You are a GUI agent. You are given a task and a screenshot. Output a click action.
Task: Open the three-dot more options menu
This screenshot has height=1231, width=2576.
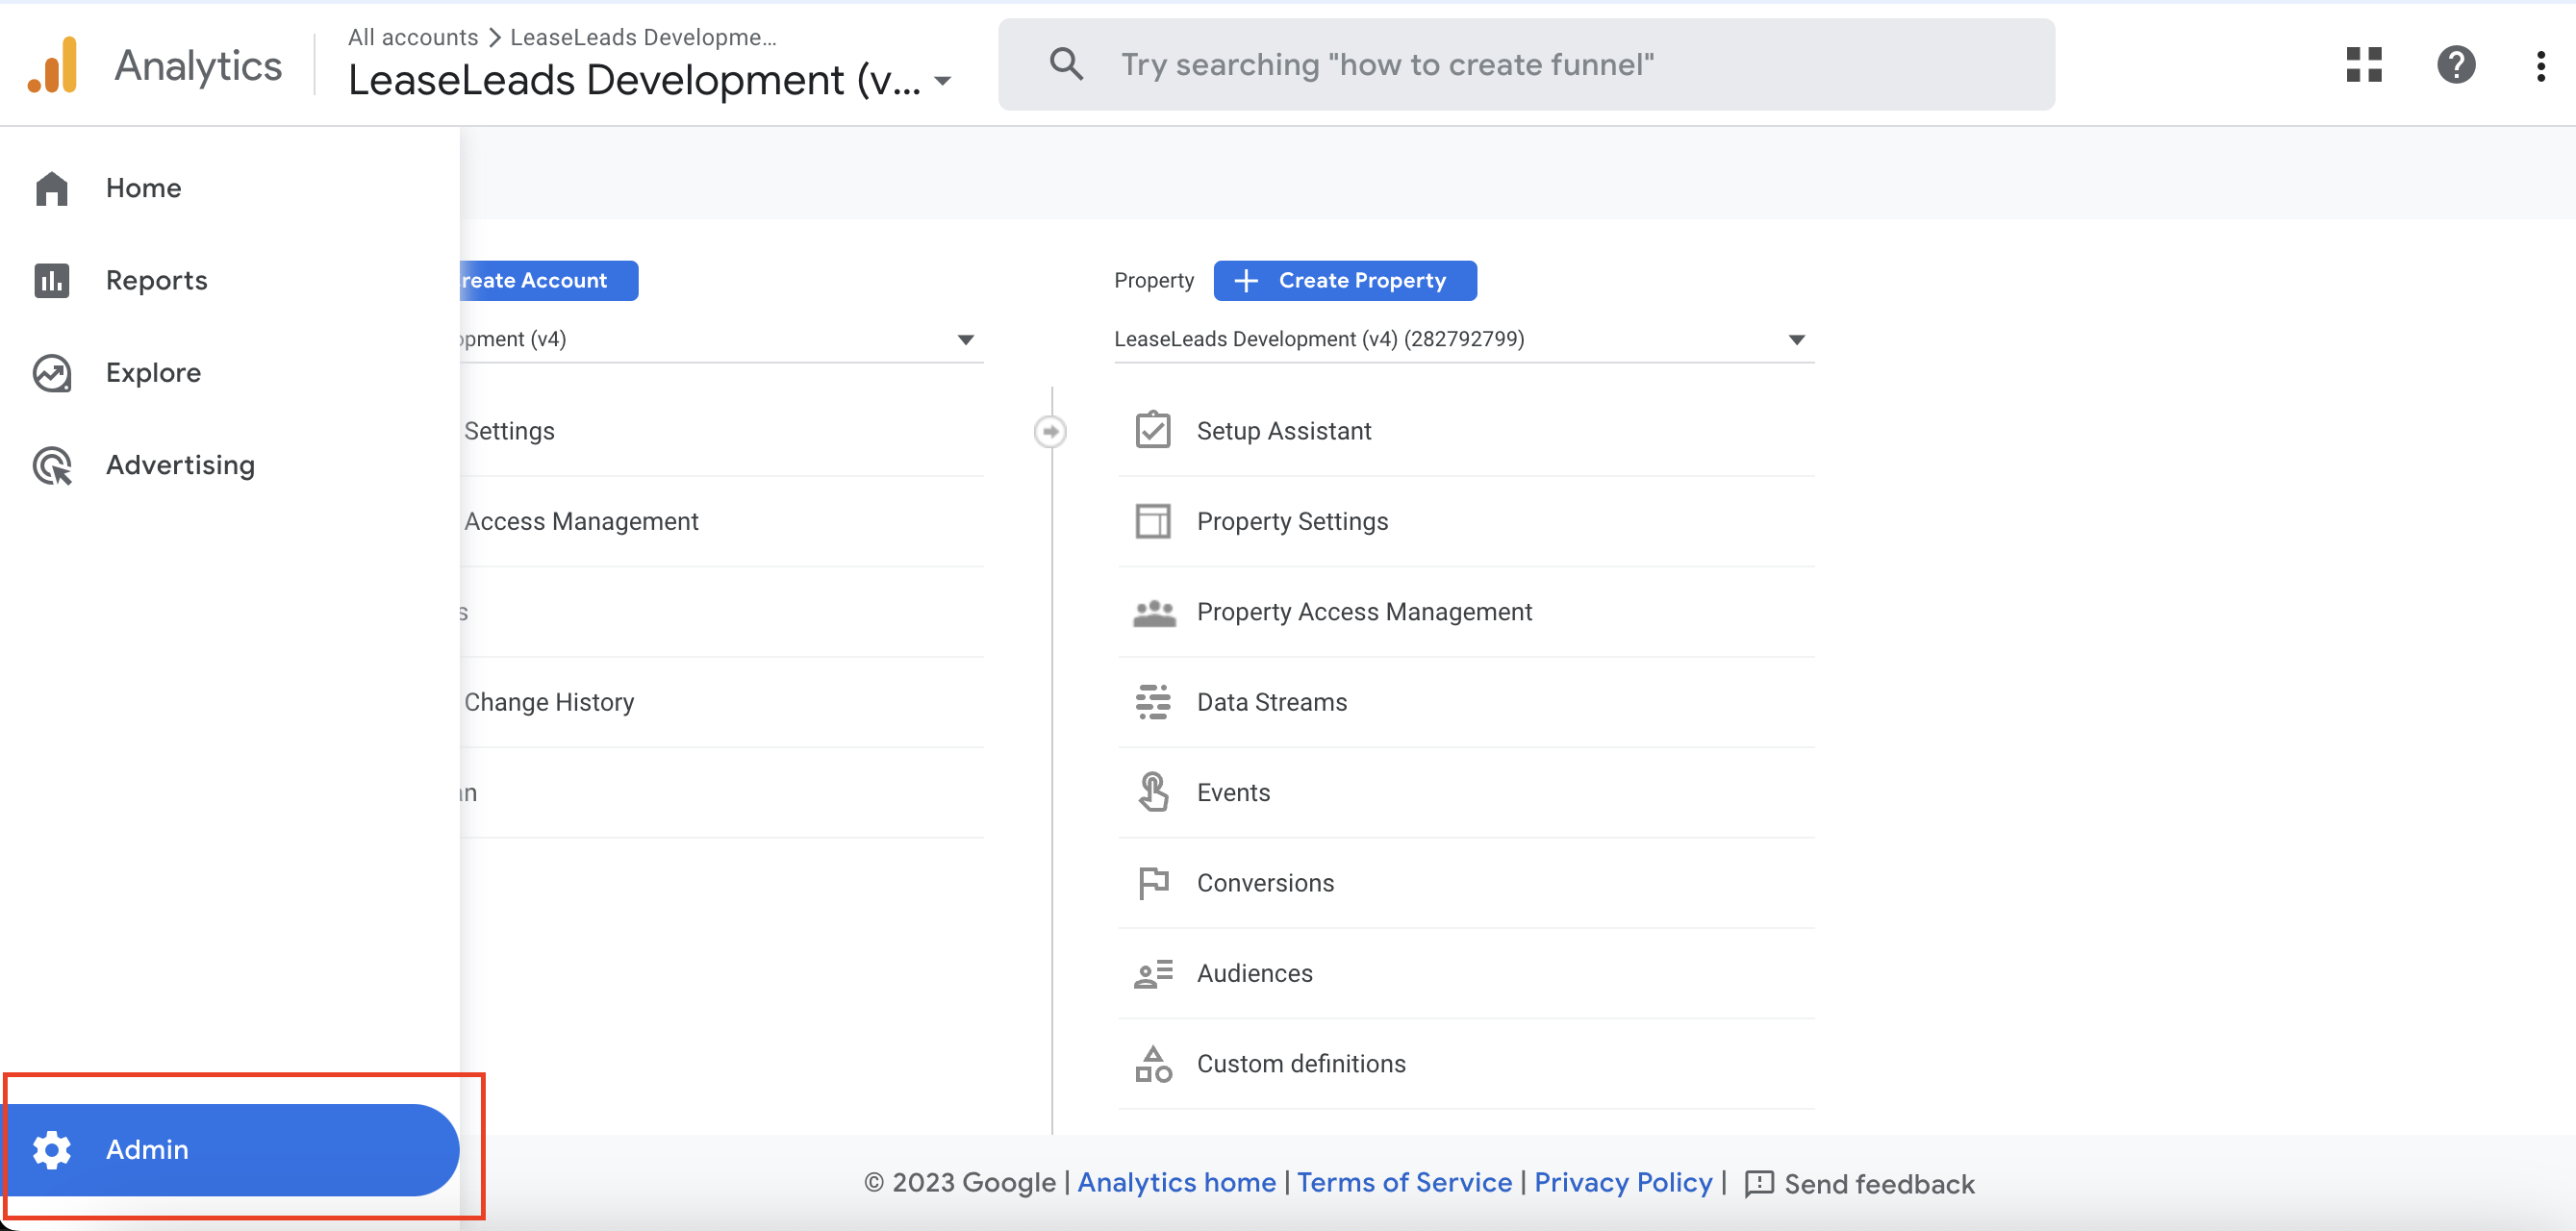(x=2541, y=66)
